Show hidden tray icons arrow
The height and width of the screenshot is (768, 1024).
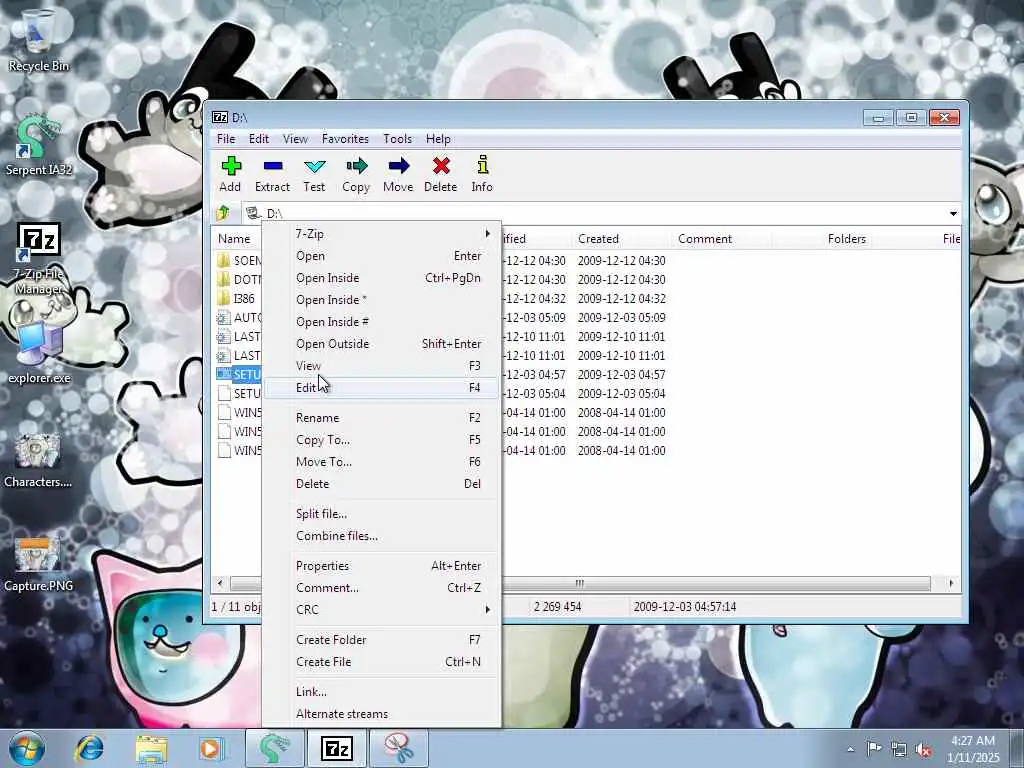(x=850, y=750)
